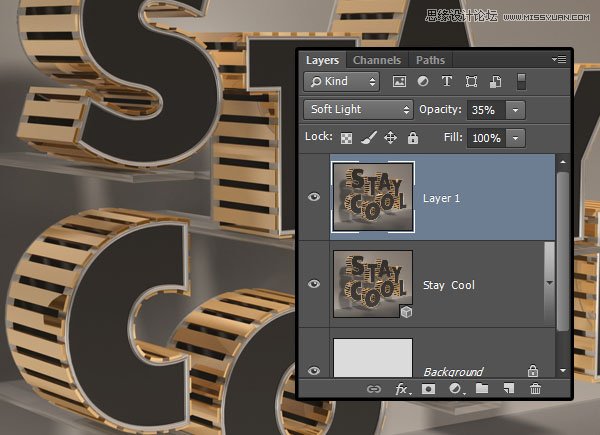This screenshot has width=600, height=435.
Task: Open Soft Light blend mode dropdown
Action: 358,110
